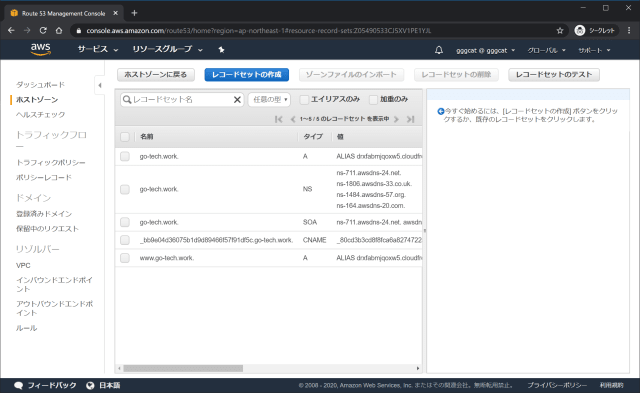Bookmark this page with star icon
The image size is (640, 393).
[x=560, y=31]
